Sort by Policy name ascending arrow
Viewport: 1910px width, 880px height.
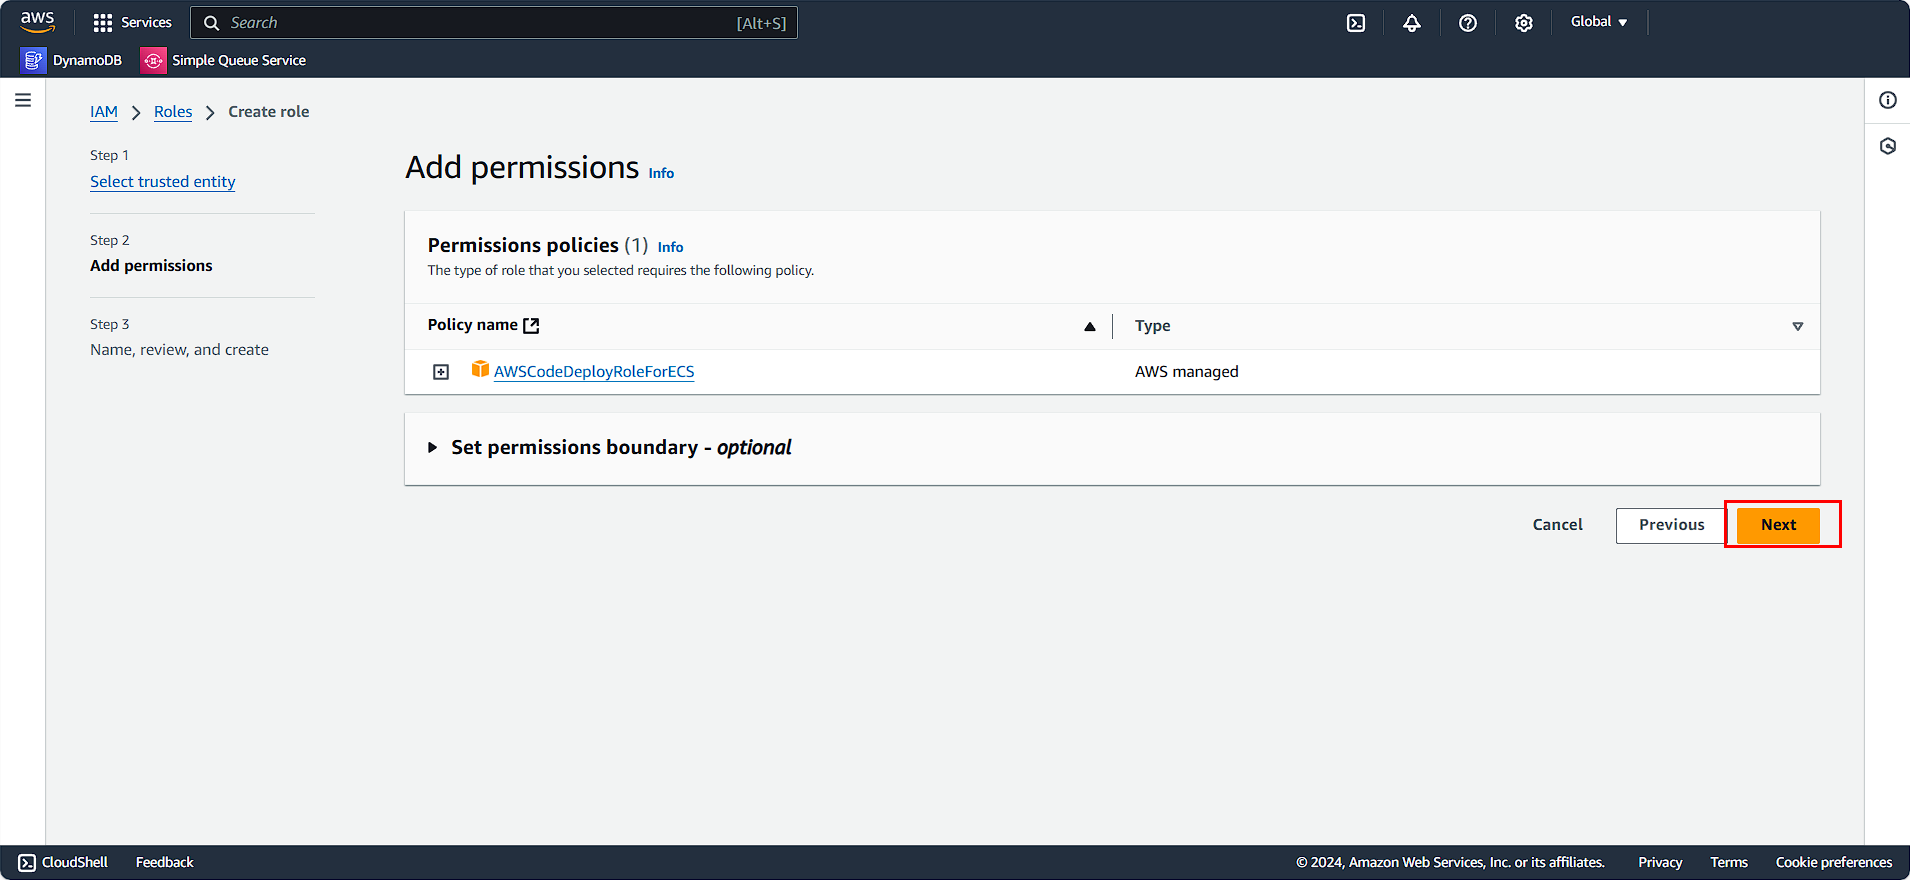(1090, 326)
